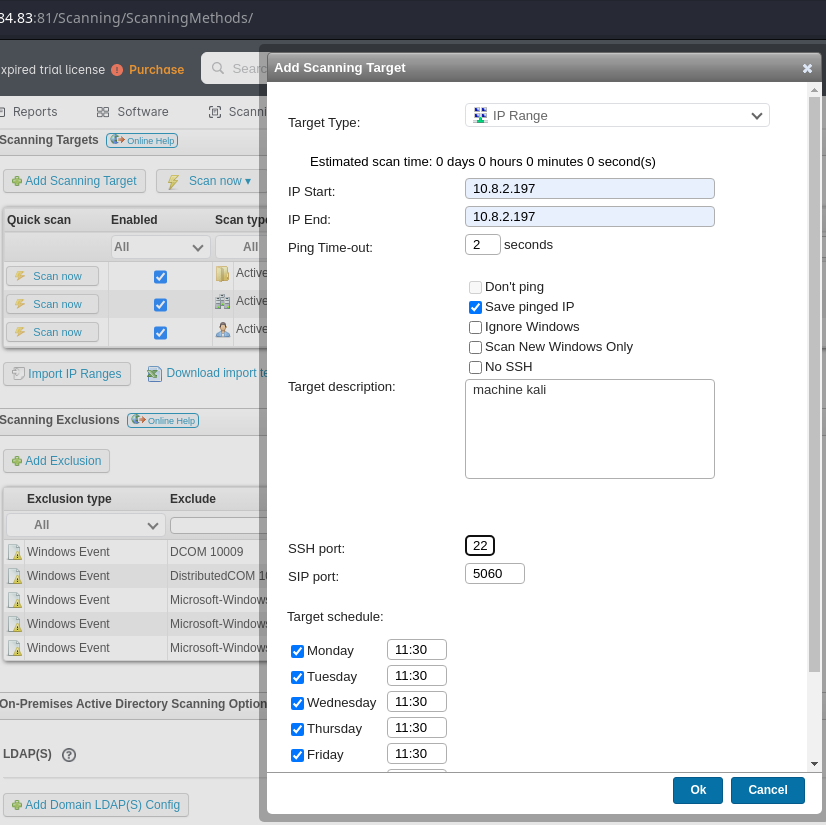Uncheck the Friday schedule checkbox
Screen dimensions: 826x825
pyautogui.click(x=297, y=755)
